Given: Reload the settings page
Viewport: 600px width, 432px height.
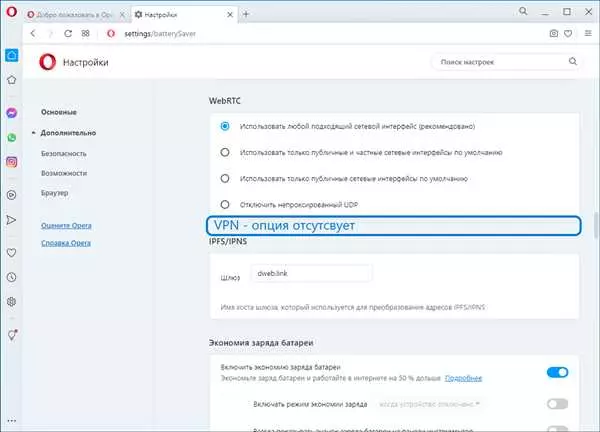Looking at the screenshot, I should [x=68, y=34].
